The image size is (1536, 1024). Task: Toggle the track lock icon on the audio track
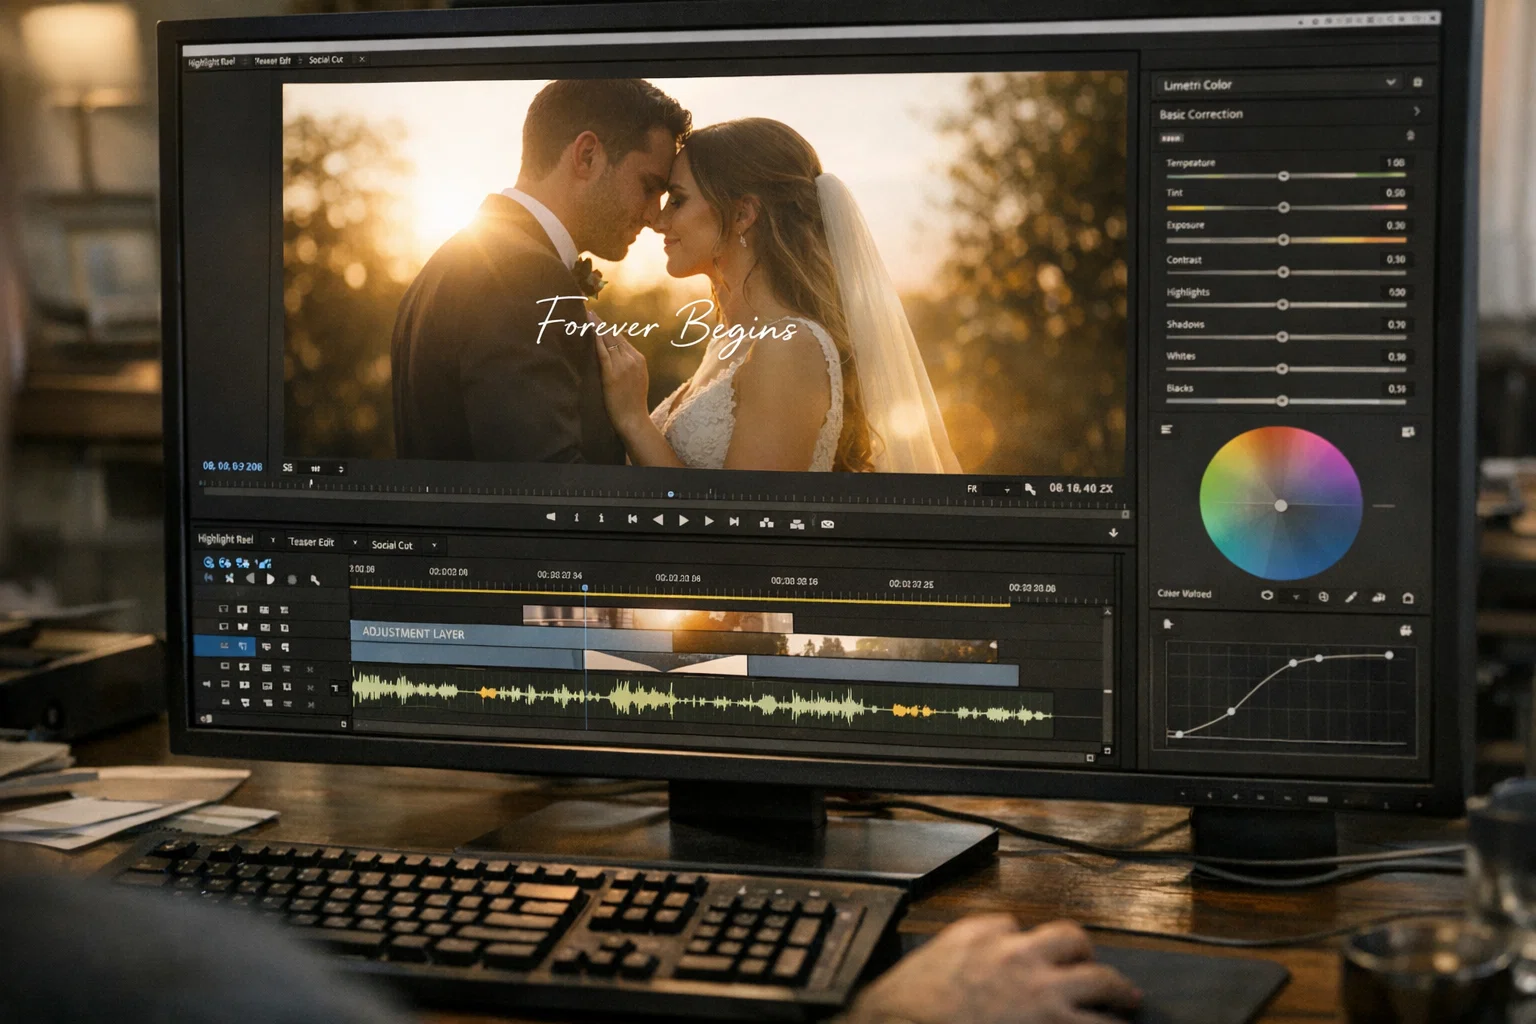click(288, 687)
